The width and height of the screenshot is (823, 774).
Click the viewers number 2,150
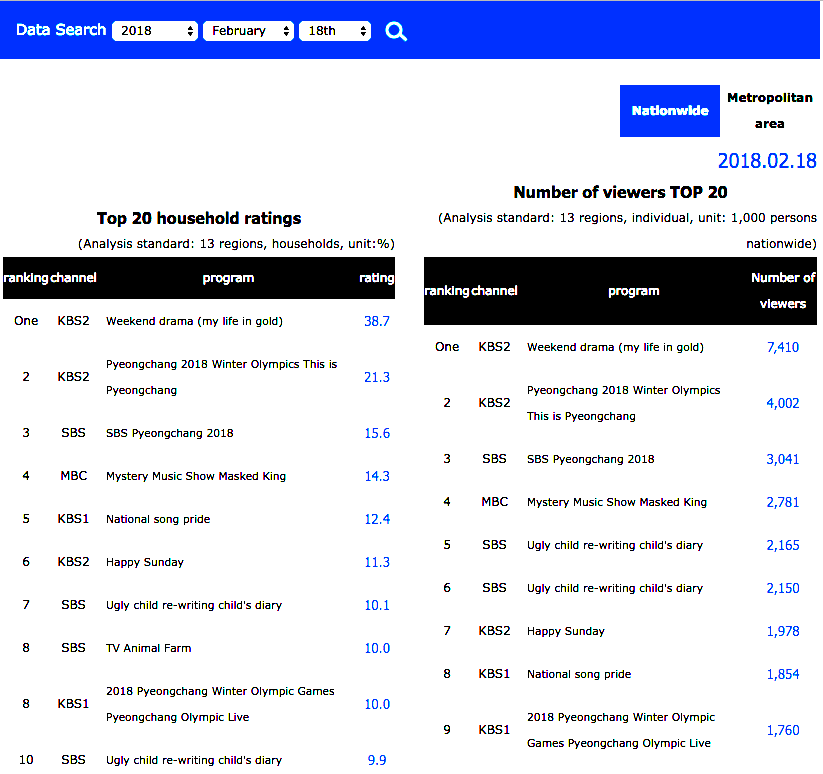(783, 589)
